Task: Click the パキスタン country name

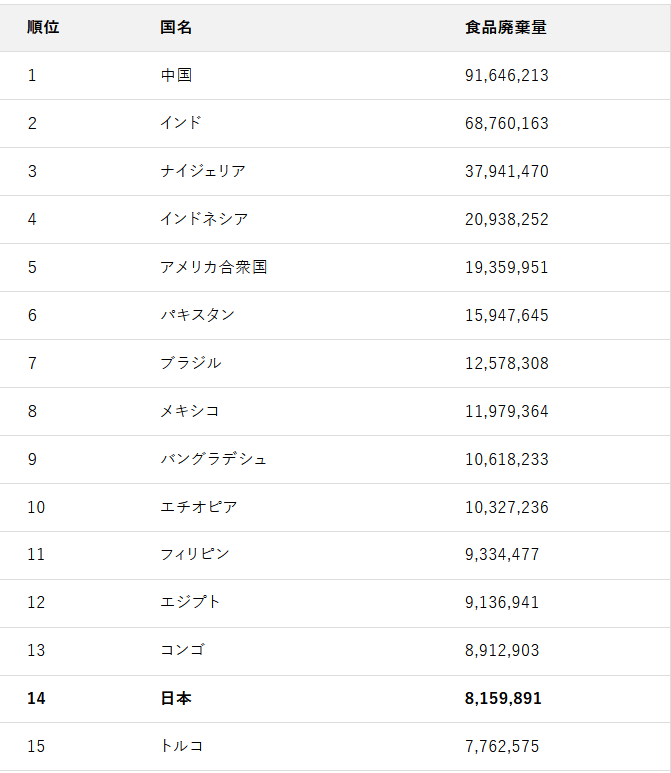Action: tap(197, 315)
